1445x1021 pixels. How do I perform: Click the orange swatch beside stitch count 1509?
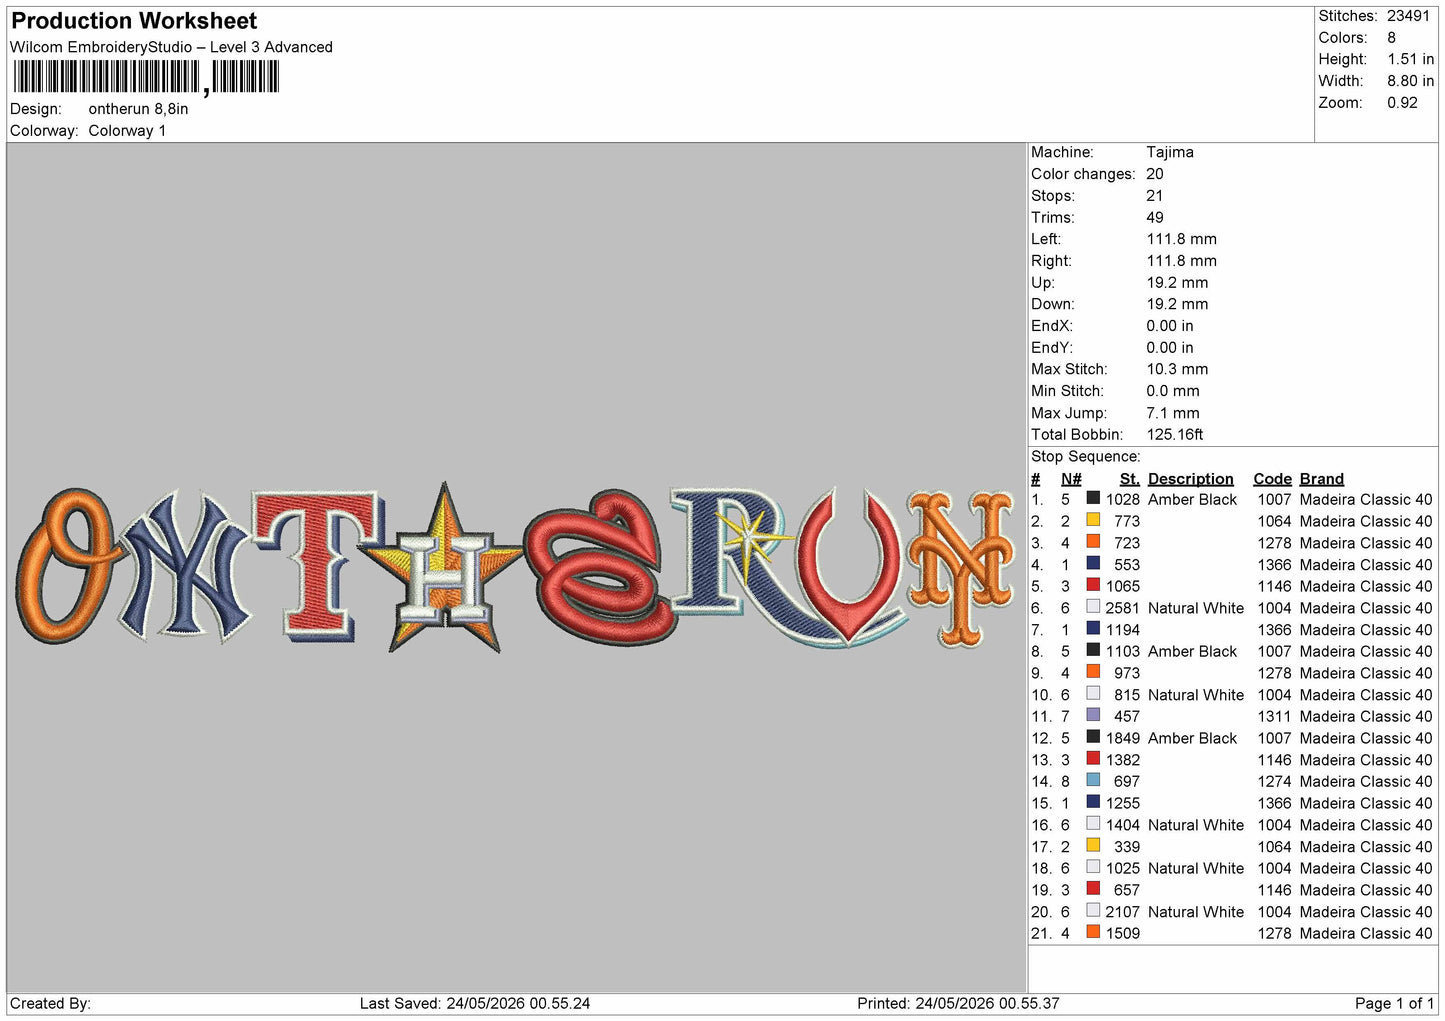click(x=1093, y=932)
